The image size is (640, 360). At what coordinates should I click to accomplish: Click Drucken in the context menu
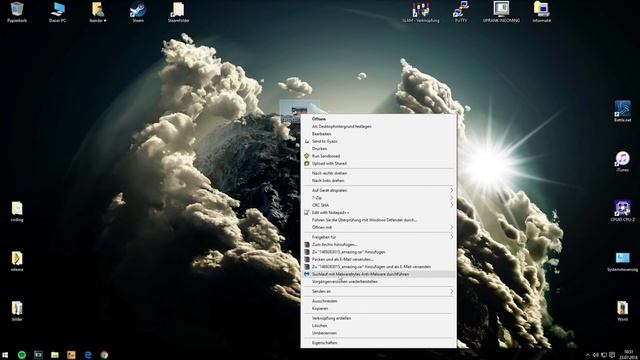pyautogui.click(x=379, y=149)
